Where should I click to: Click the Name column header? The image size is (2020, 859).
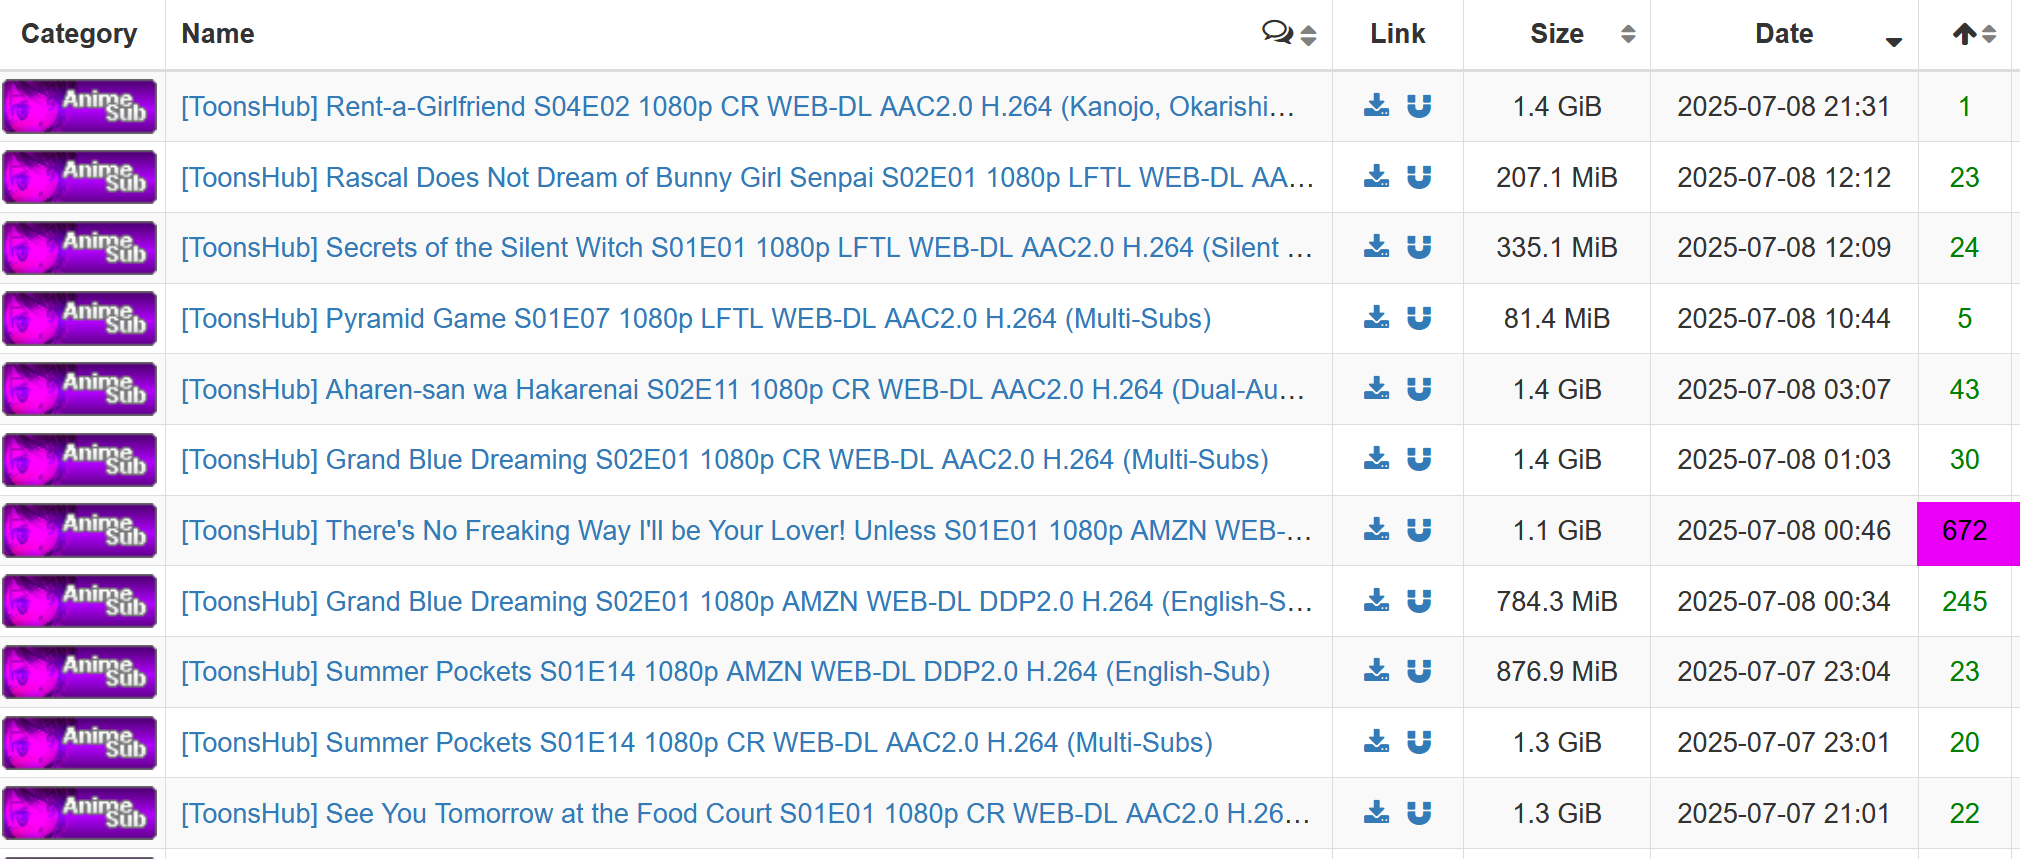[x=218, y=34]
